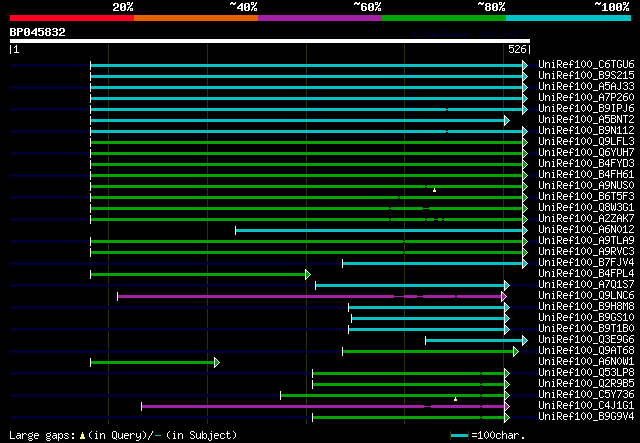Select hit name UniRef100_Q53LP8

[586, 373]
